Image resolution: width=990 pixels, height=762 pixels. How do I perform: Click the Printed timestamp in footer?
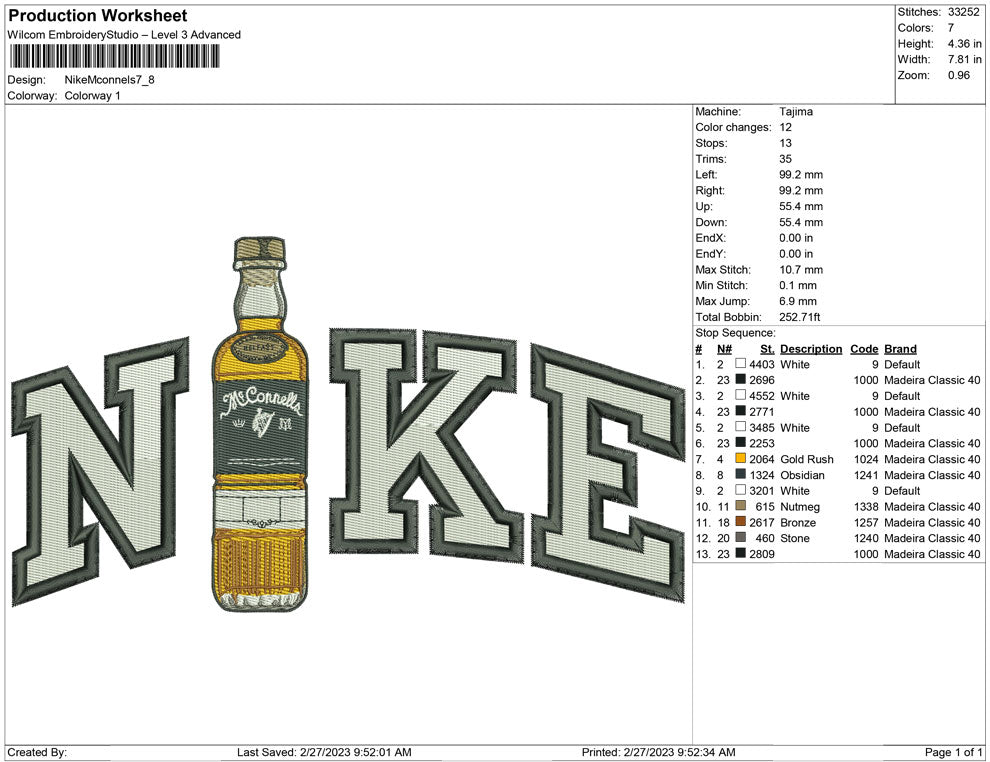658,752
